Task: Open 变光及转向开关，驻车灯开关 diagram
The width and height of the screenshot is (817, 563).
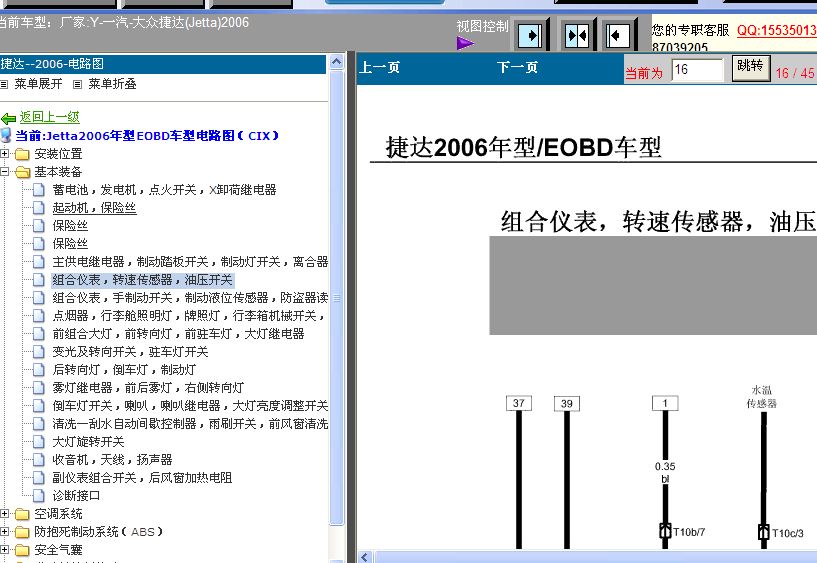Action: pyautogui.click(x=130, y=352)
